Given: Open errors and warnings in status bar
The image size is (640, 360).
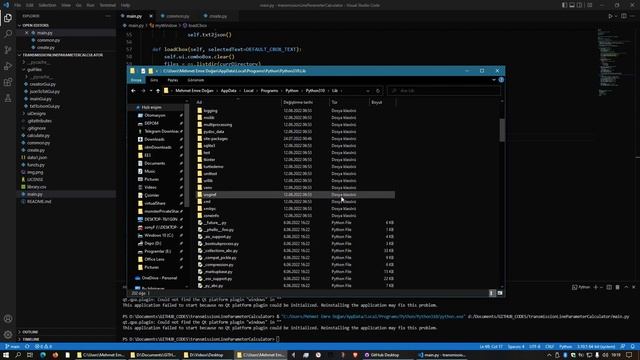Looking at the screenshot, I should tap(44, 347).
